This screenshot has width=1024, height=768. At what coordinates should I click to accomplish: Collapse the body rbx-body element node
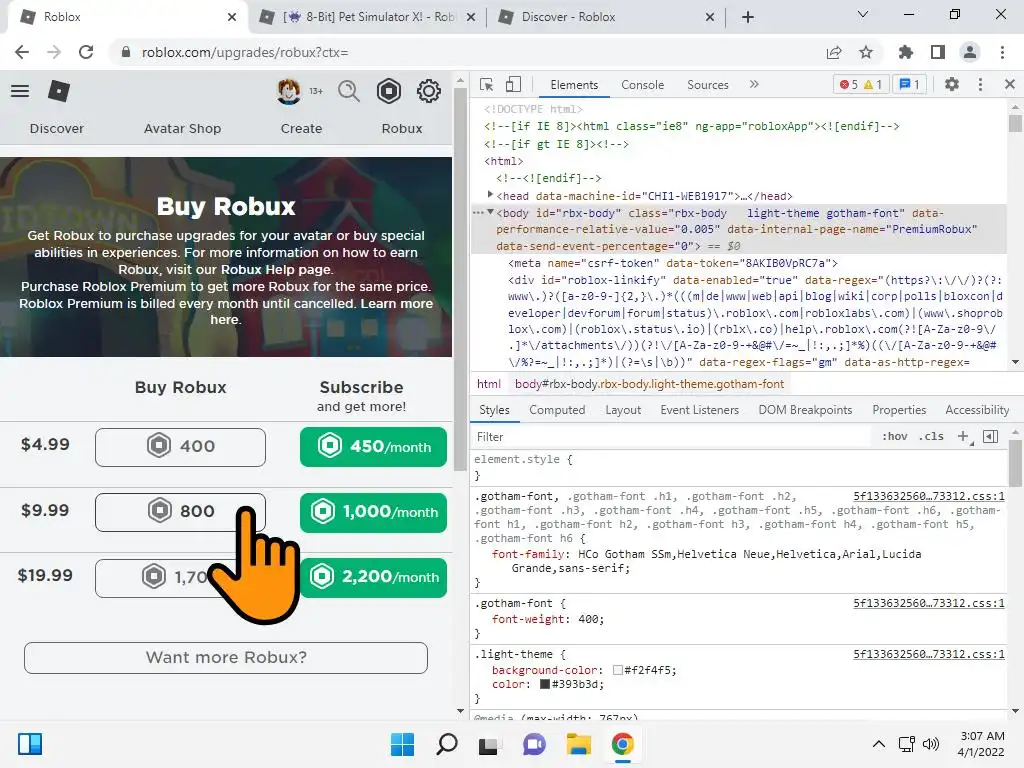coord(490,212)
